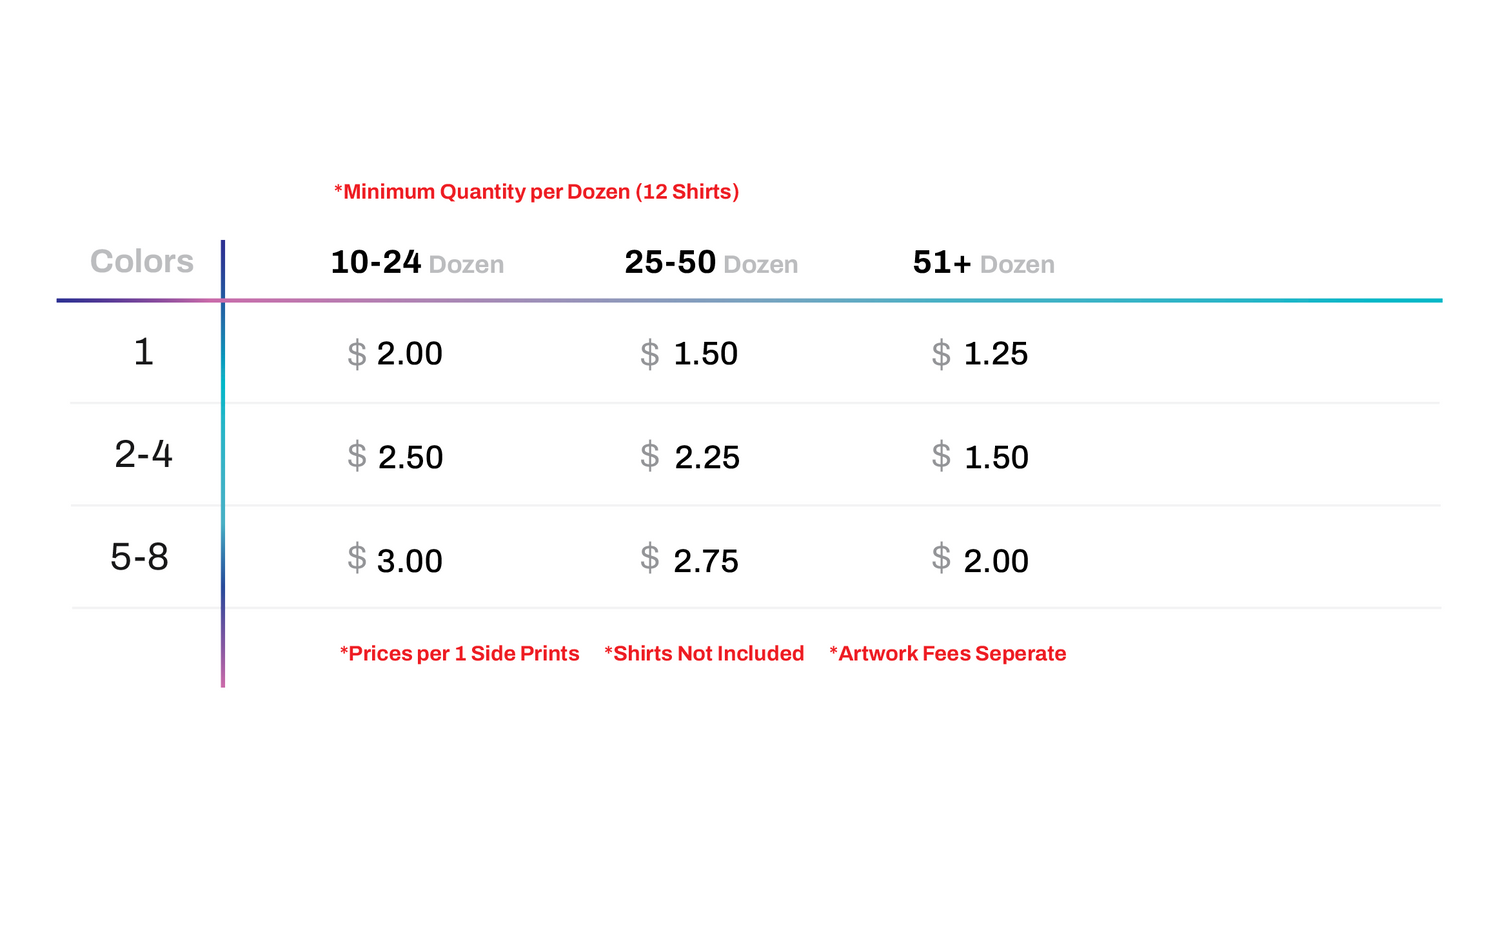Click the $2.50 price cell

click(x=395, y=457)
